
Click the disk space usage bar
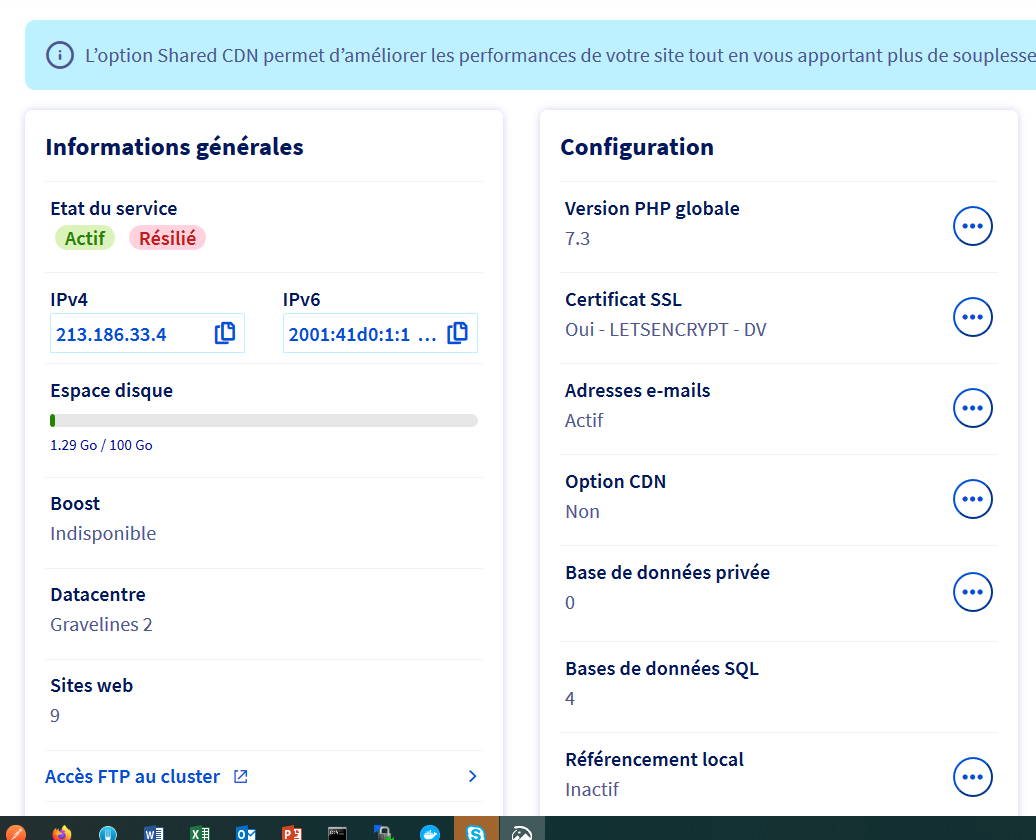point(264,421)
